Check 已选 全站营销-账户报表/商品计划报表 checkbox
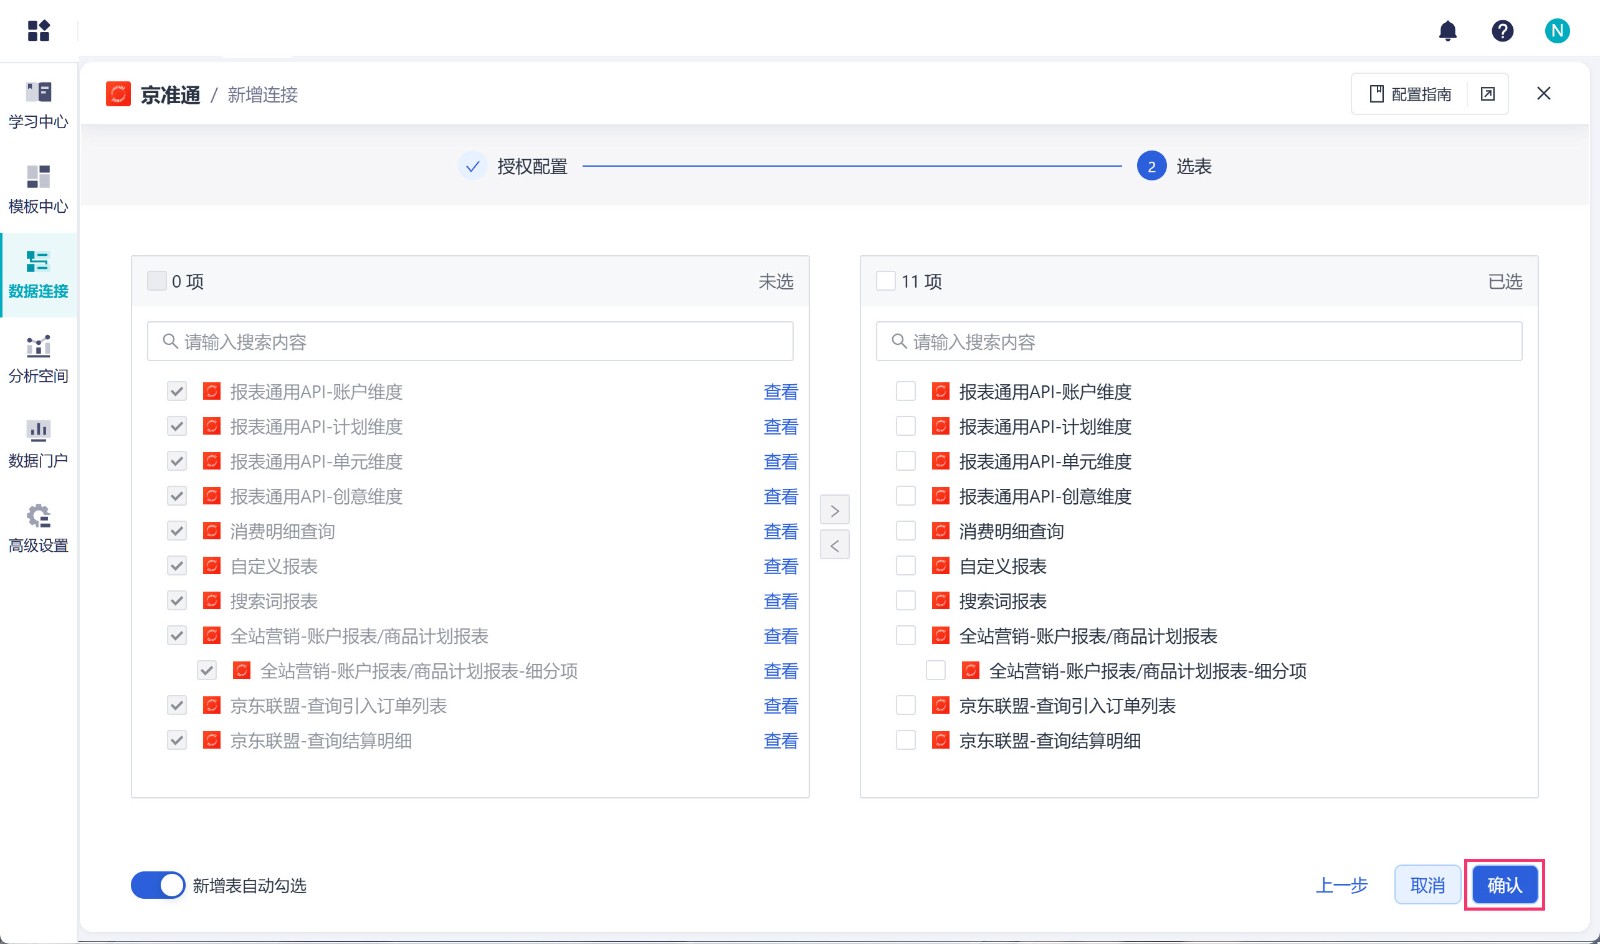 pyautogui.click(x=906, y=636)
